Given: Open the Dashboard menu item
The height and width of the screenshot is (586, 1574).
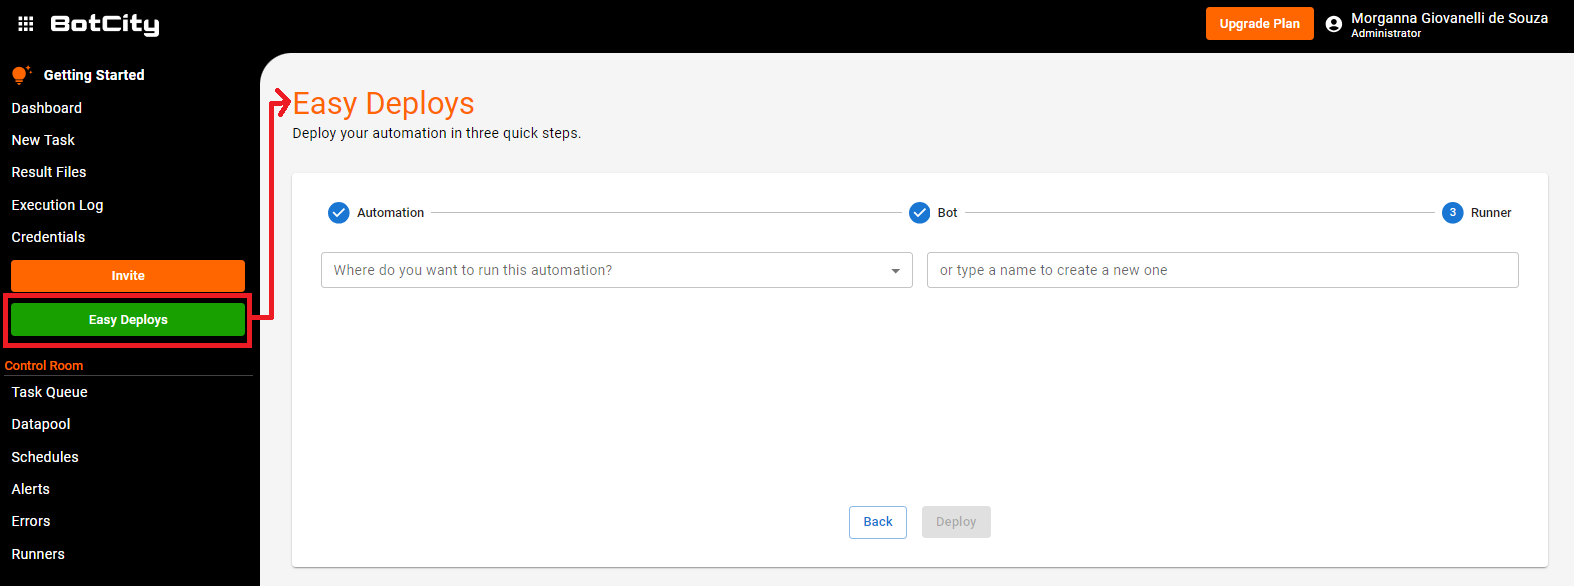Looking at the screenshot, I should (x=47, y=108).
